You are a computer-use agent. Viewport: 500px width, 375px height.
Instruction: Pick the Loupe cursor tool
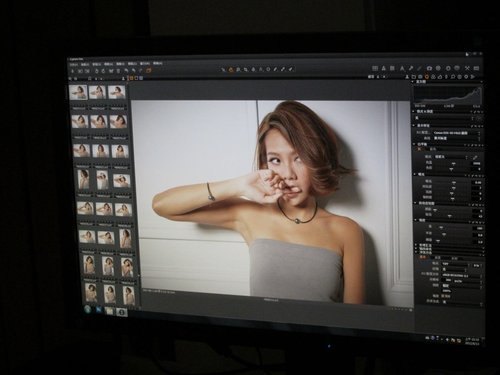click(x=246, y=70)
